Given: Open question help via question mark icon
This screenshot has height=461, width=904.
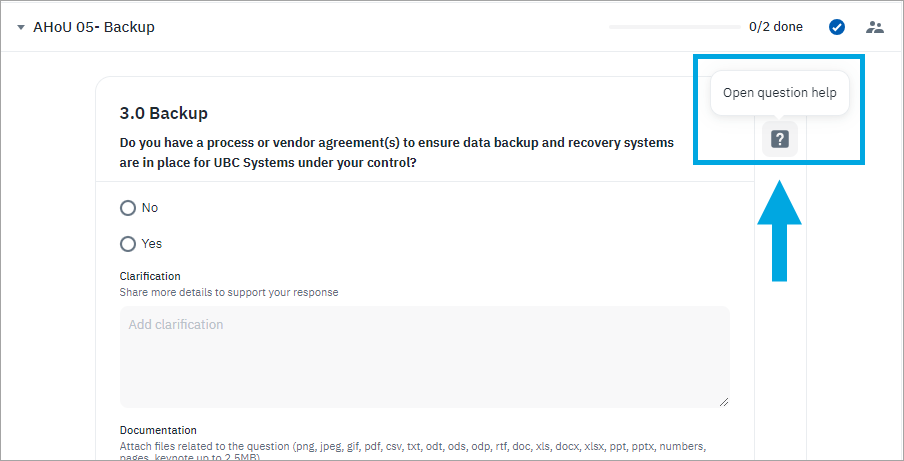Looking at the screenshot, I should [x=780, y=139].
